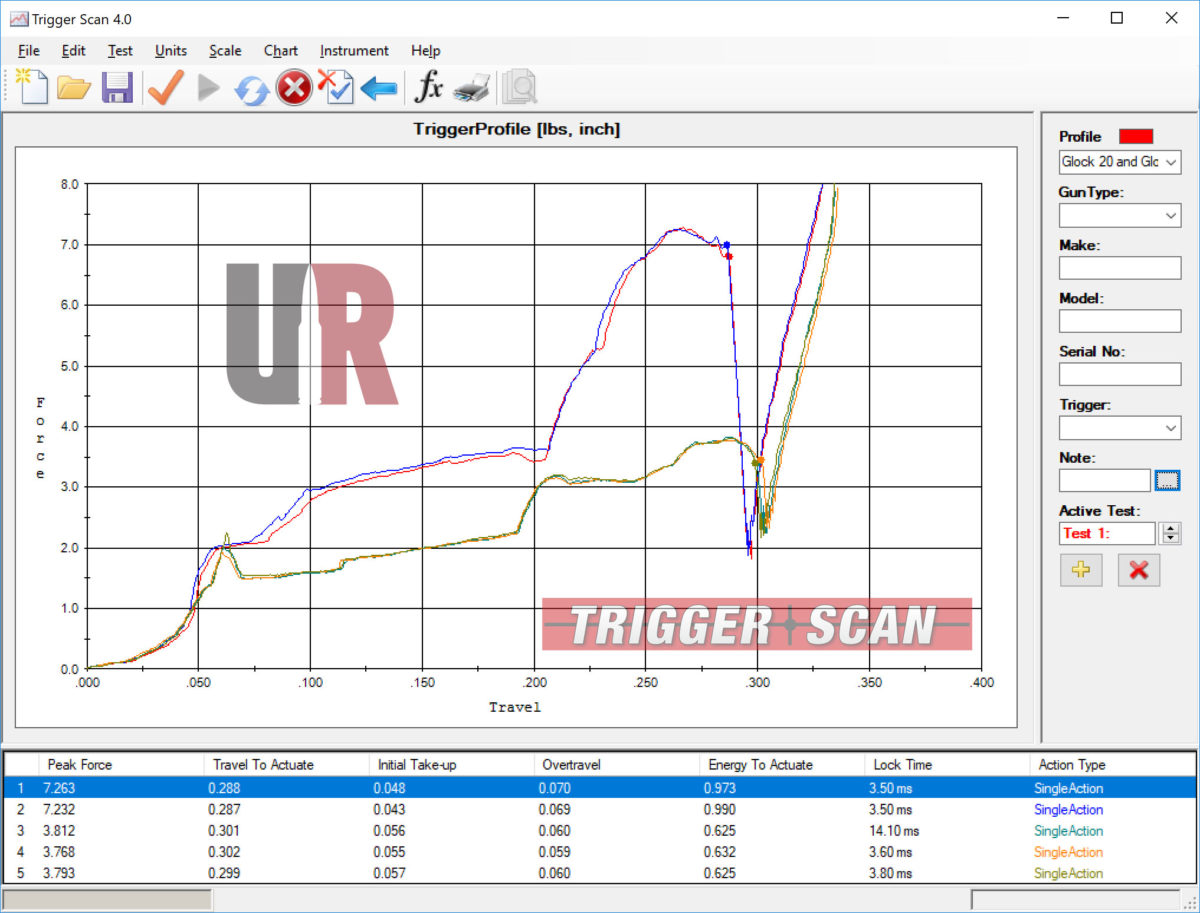Refresh the data using the sync icon

[249, 88]
